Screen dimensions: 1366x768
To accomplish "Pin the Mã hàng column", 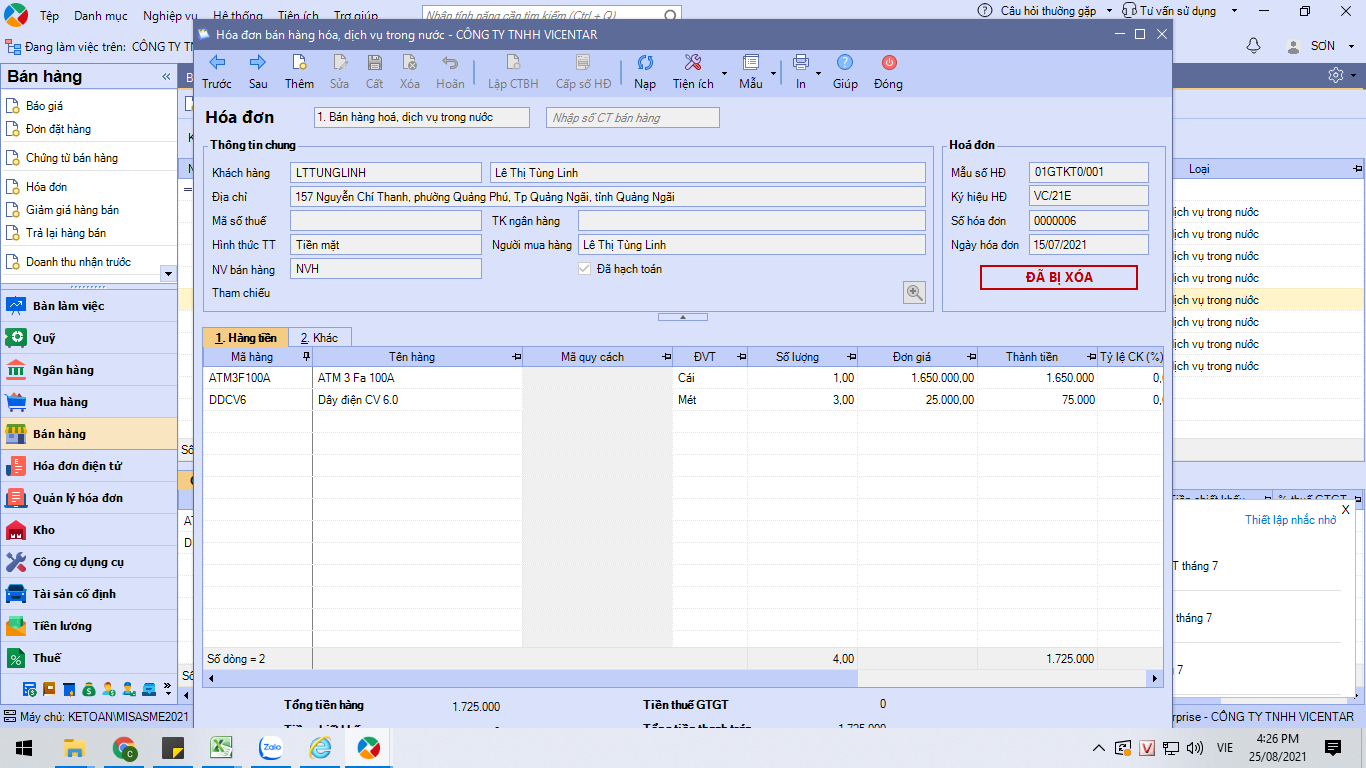I will click(x=306, y=357).
